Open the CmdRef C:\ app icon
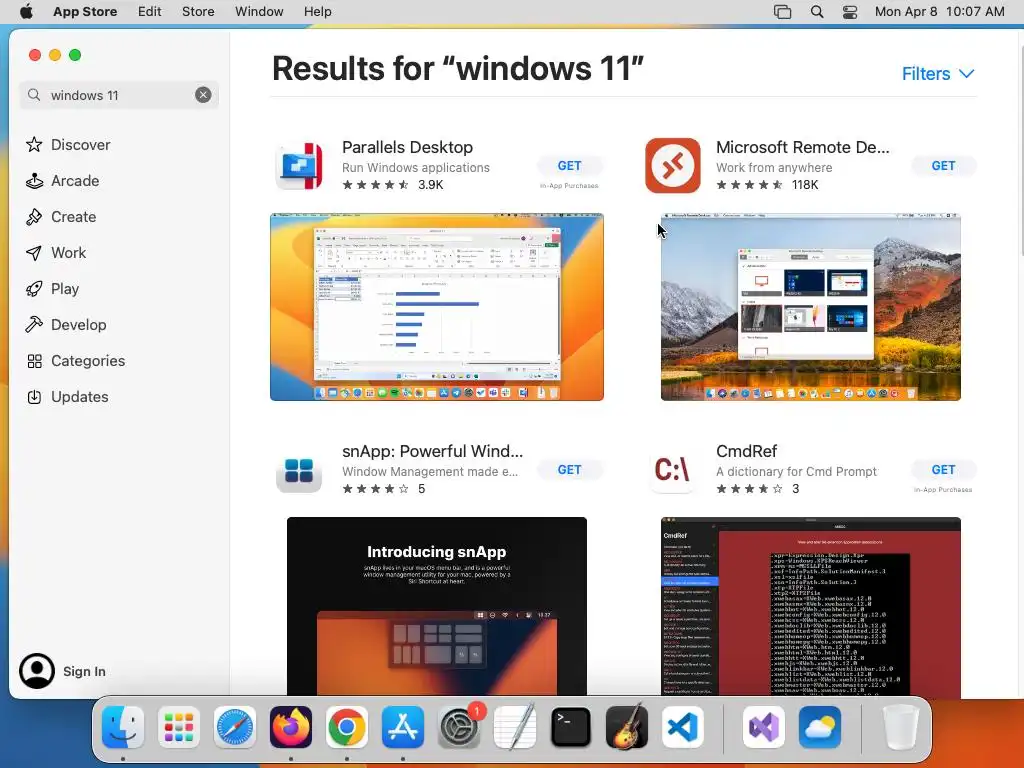 [x=673, y=470]
